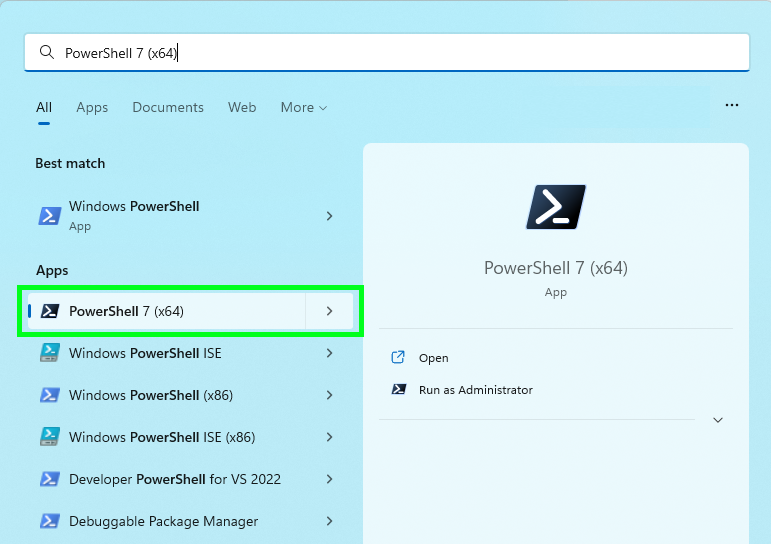Screen dimensions: 771x544
Task: Select the All filter tab
Action: (x=44, y=107)
